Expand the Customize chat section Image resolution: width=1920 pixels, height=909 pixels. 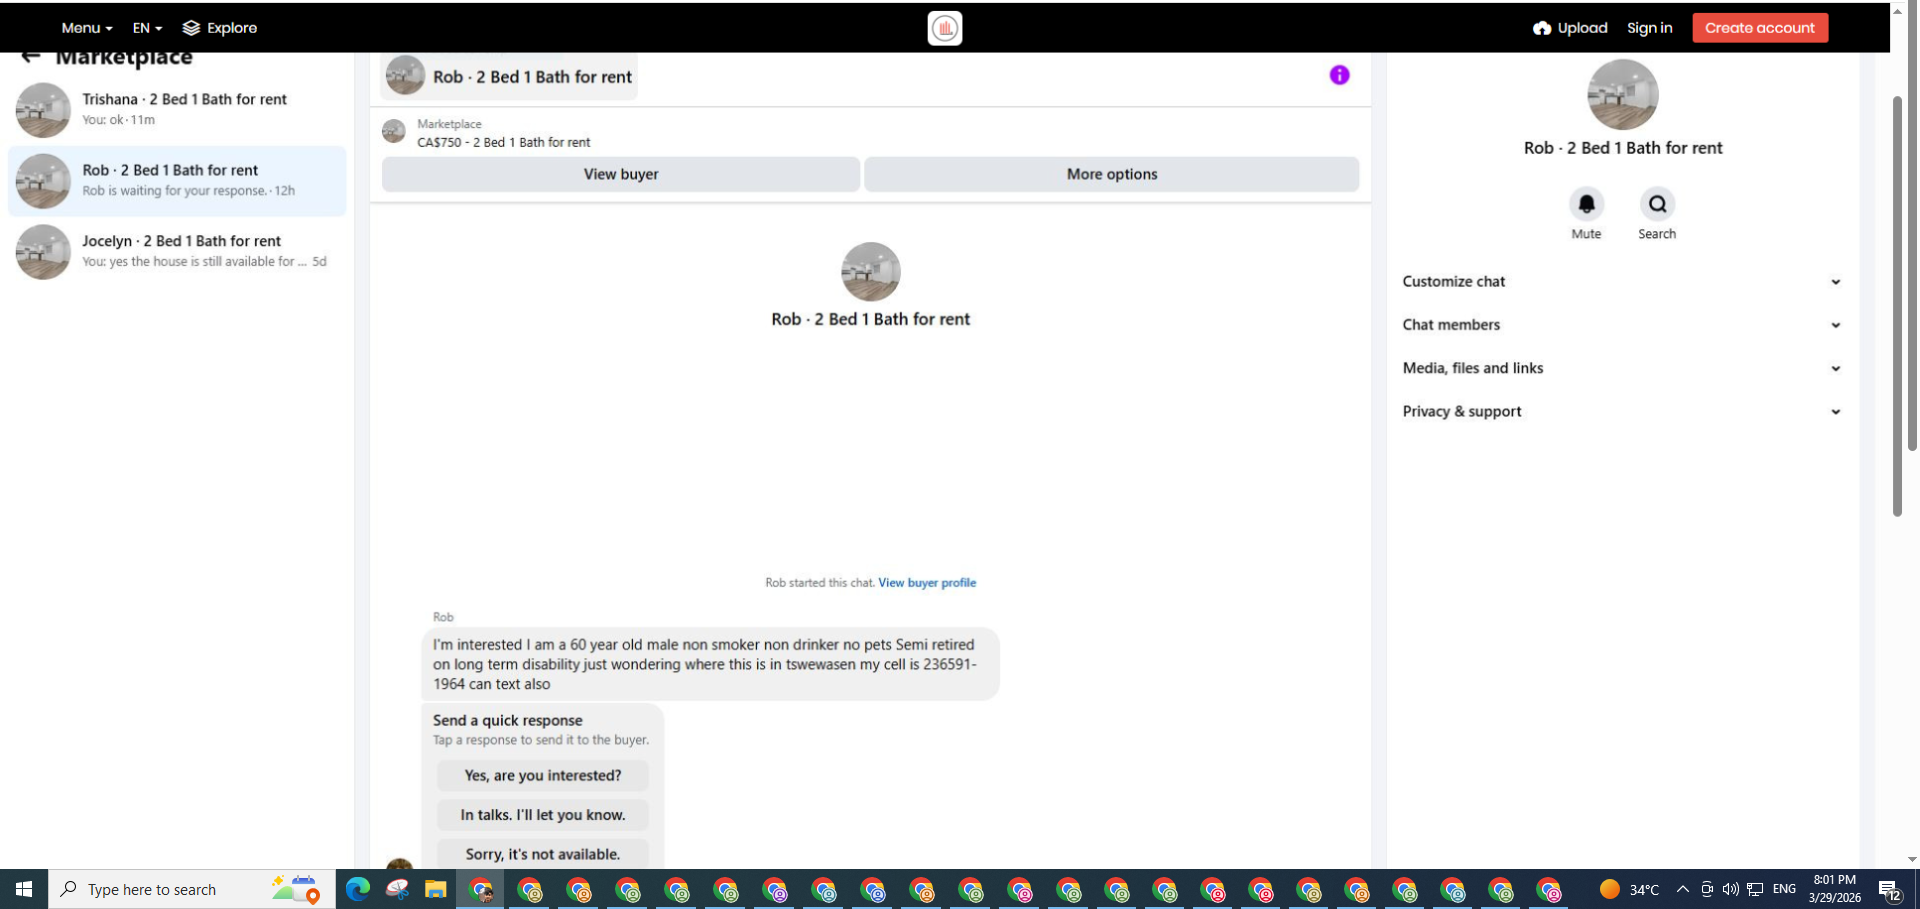tap(1622, 282)
